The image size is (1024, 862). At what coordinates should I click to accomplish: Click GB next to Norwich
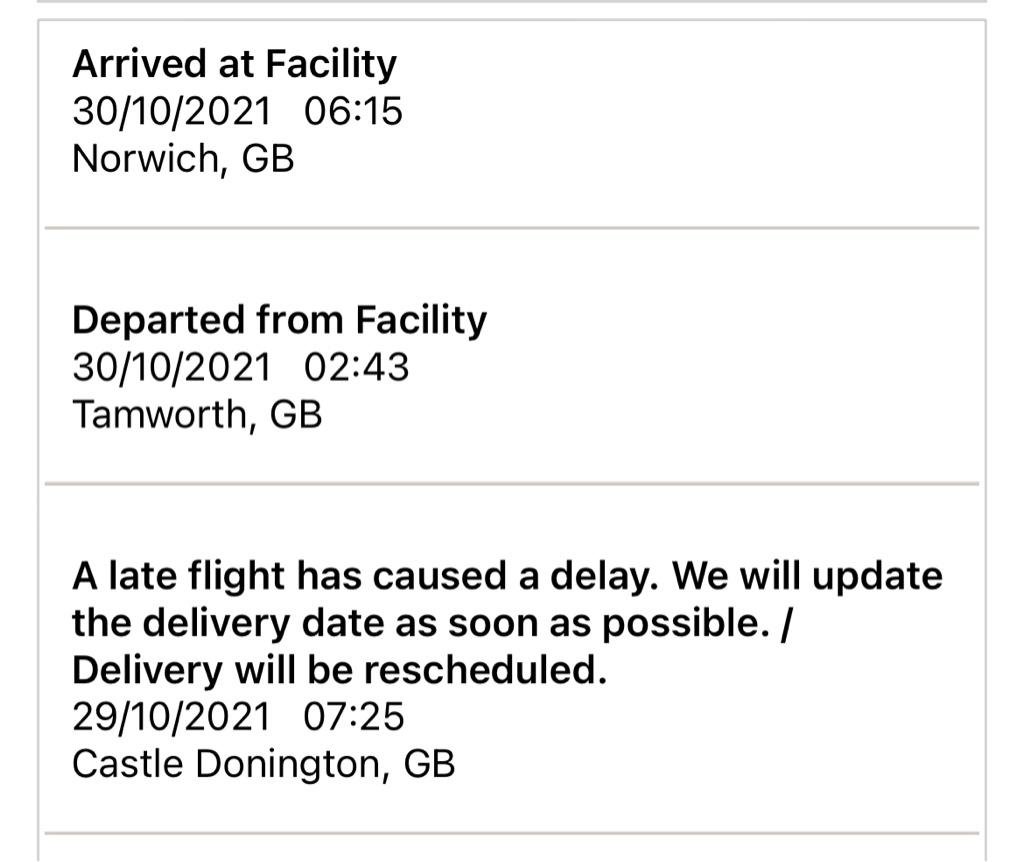click(x=268, y=158)
